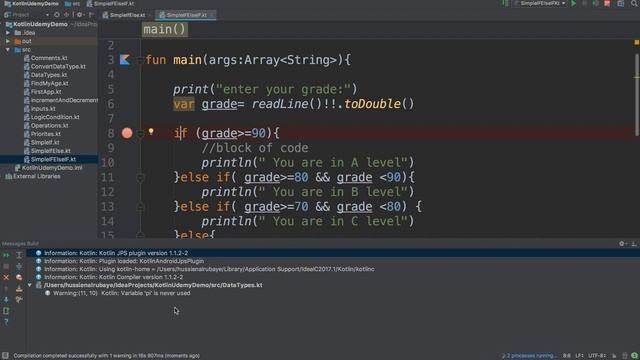Click the yellow warning marker at top of editor stripe
This screenshot has height=360, width=640.
pyautogui.click(x=636, y=42)
